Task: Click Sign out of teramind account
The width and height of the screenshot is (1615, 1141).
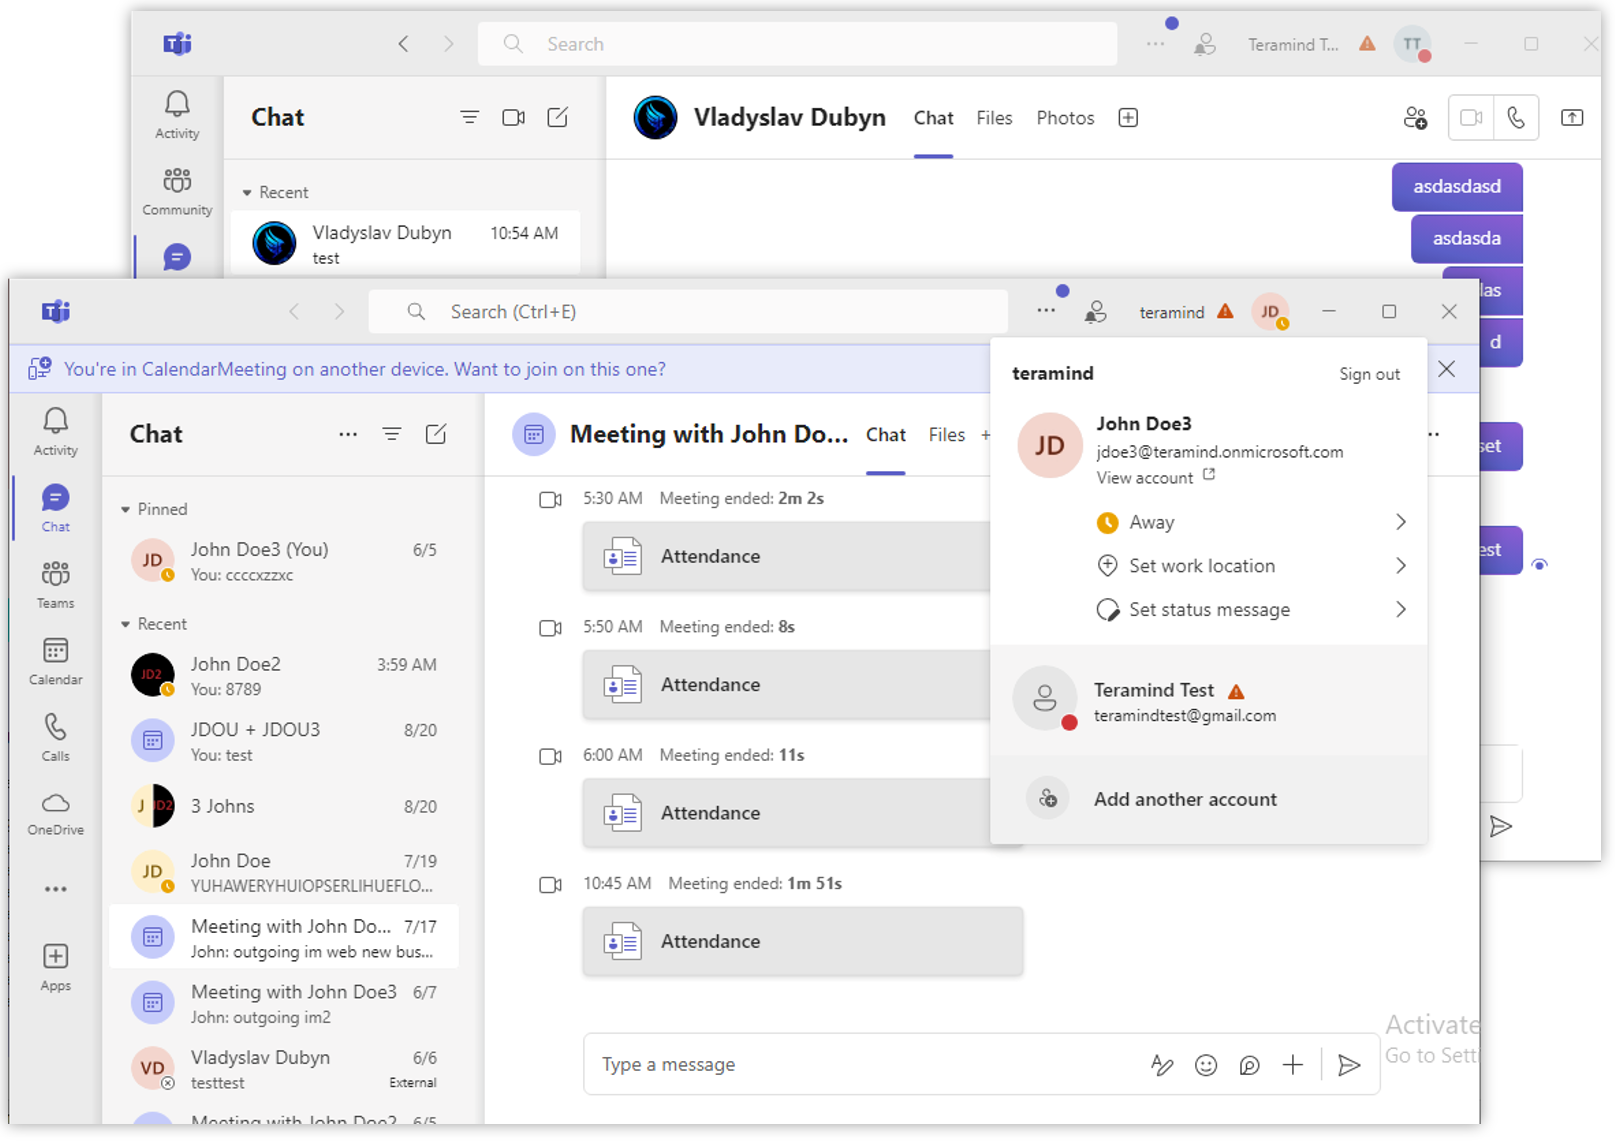Action: tap(1369, 374)
